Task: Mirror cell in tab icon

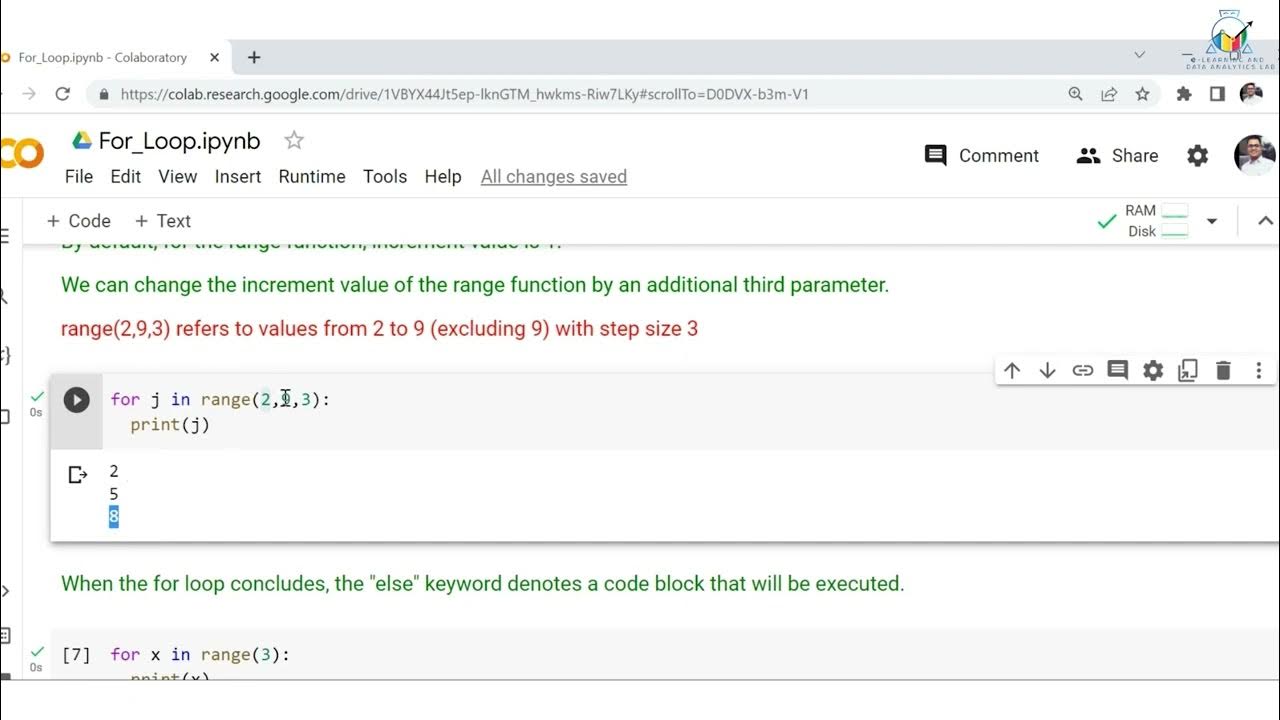Action: coord(1188,371)
